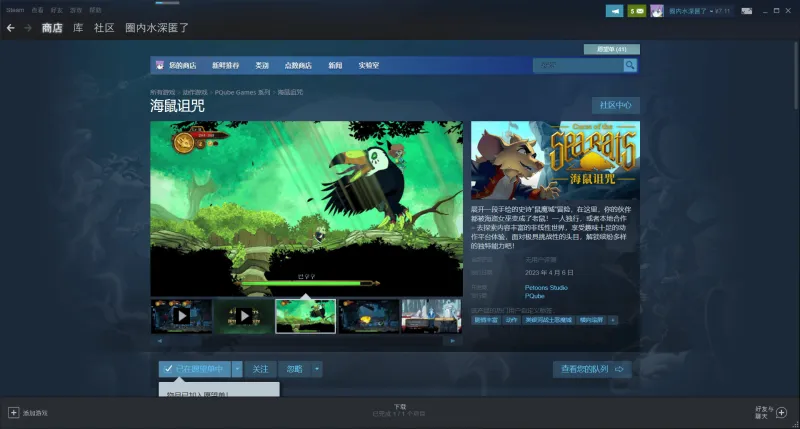Click the first breadcrumb link 所有游戏

[162, 92]
